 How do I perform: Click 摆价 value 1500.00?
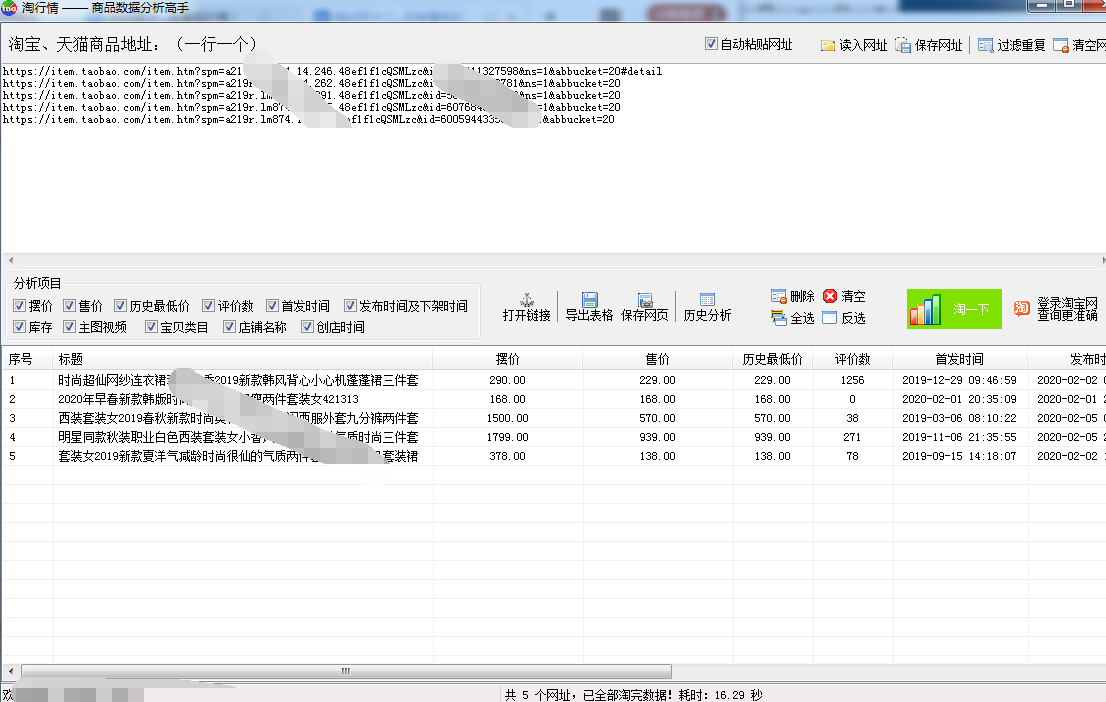[507, 418]
